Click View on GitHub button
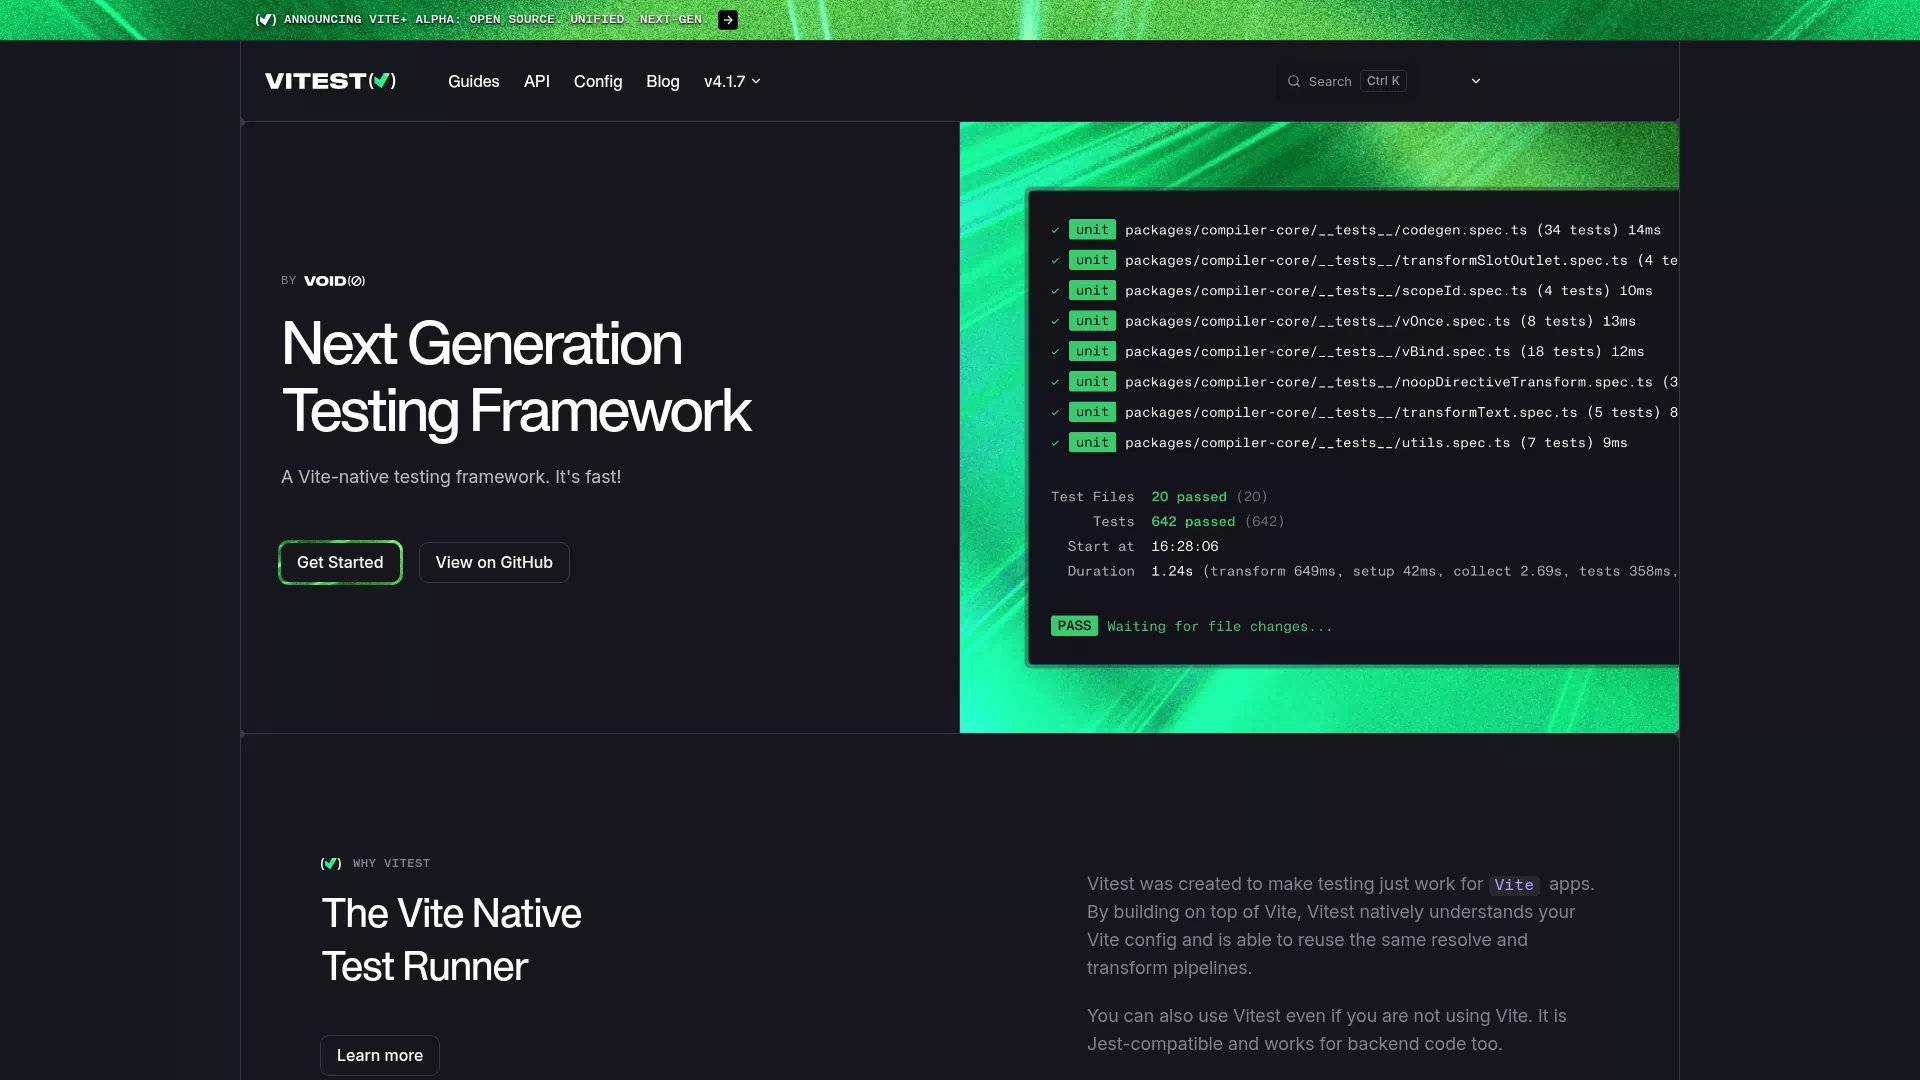This screenshot has width=1920, height=1080. pos(494,562)
